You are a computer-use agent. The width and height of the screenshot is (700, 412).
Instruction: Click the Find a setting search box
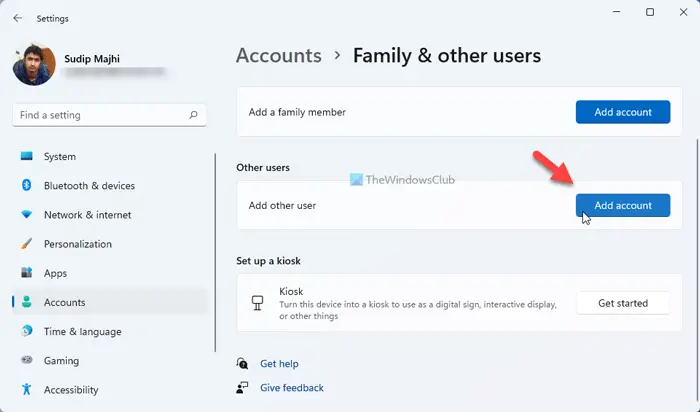pos(109,115)
